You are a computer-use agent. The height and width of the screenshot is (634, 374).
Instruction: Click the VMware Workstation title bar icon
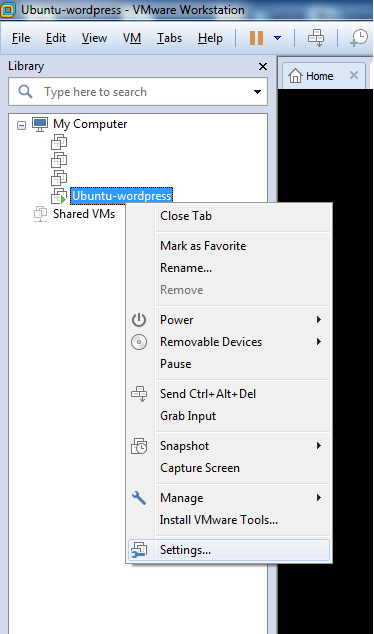click(x=7, y=10)
